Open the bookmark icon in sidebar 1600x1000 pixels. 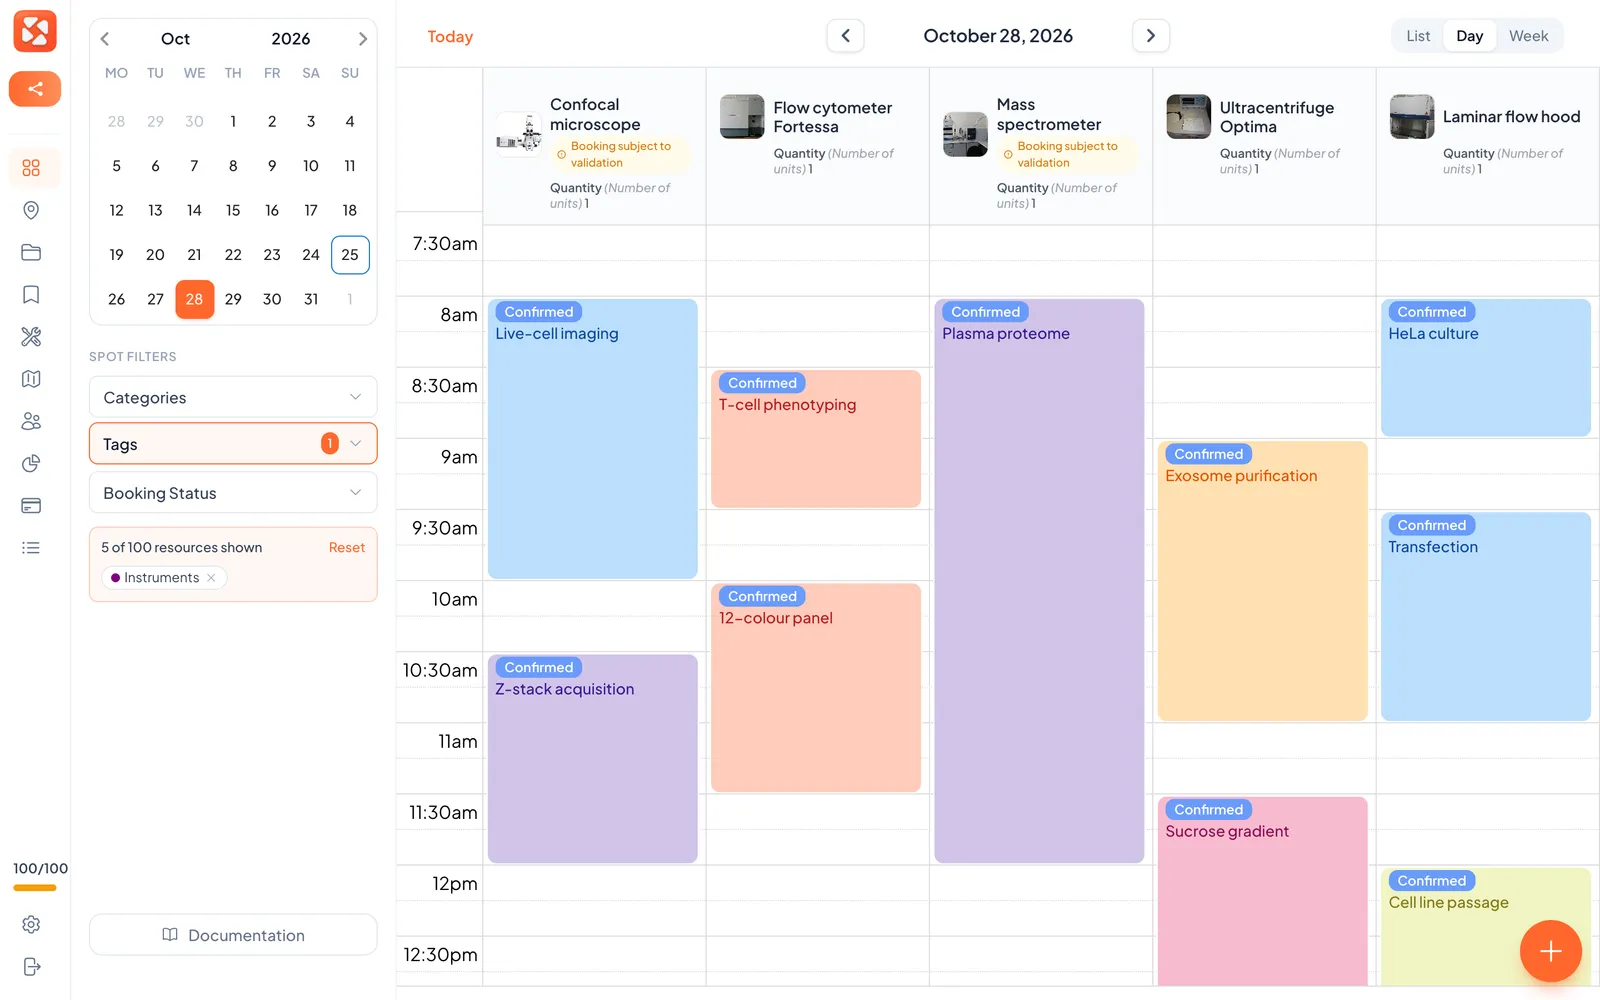pos(31,294)
